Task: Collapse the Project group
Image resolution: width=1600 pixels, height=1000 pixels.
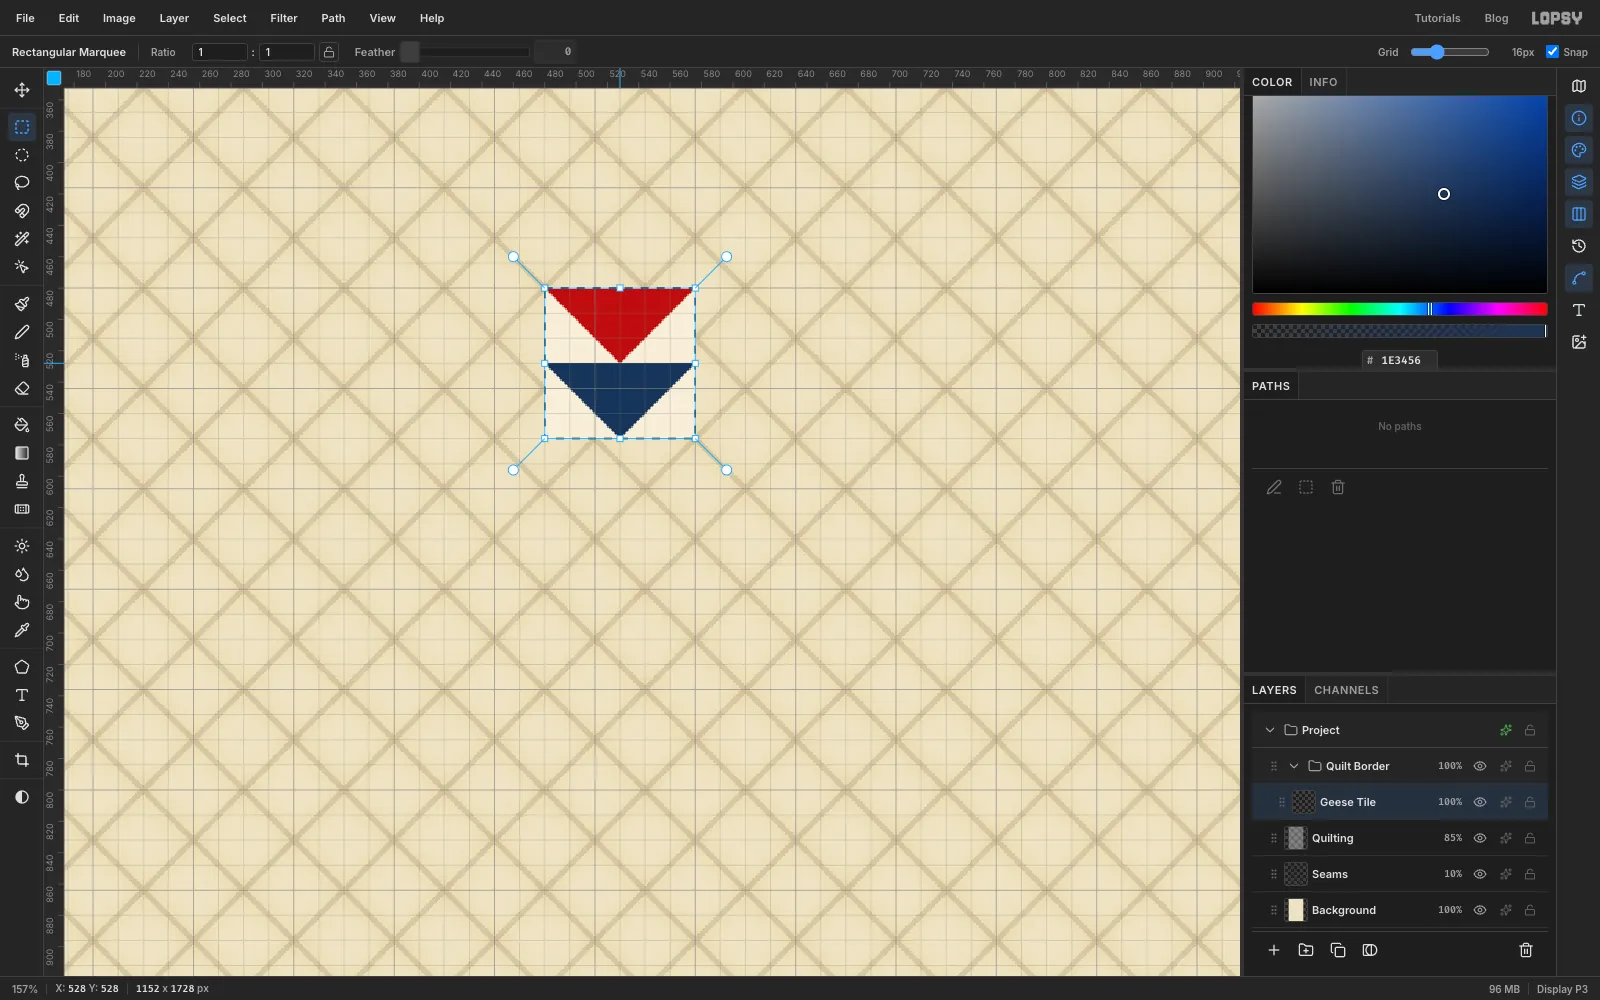Action: tap(1270, 730)
